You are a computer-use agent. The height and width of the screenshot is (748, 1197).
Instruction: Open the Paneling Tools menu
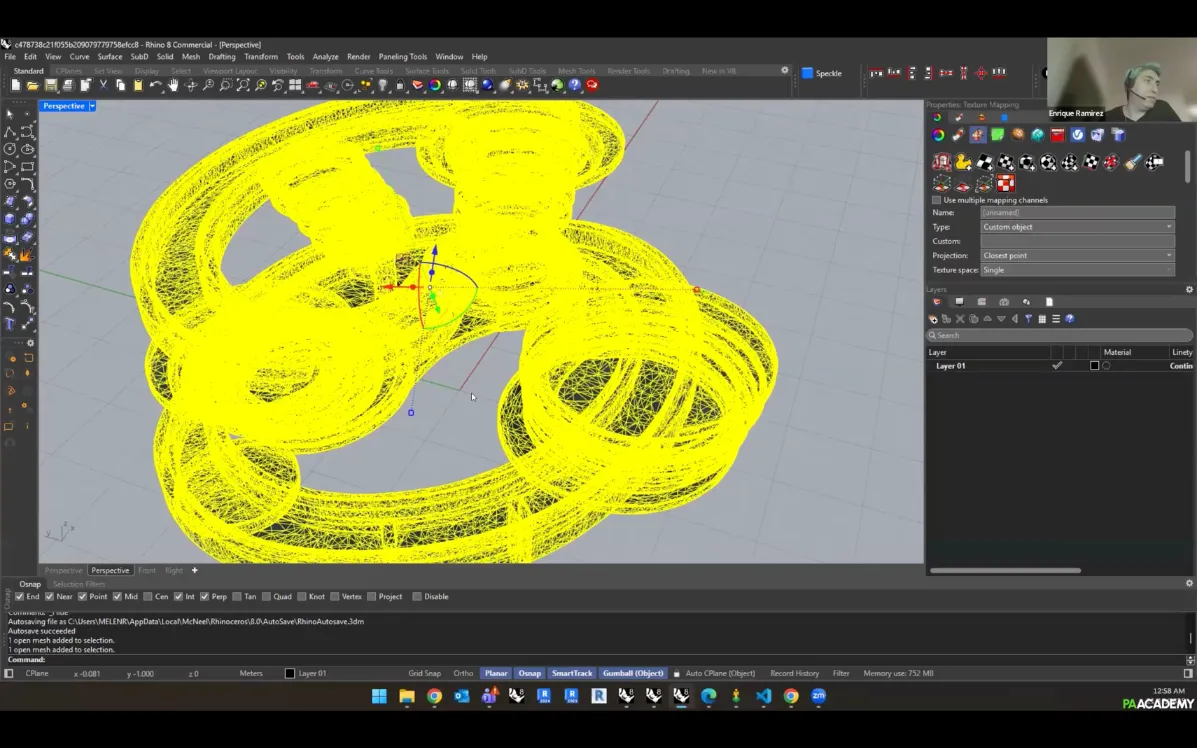402,57
